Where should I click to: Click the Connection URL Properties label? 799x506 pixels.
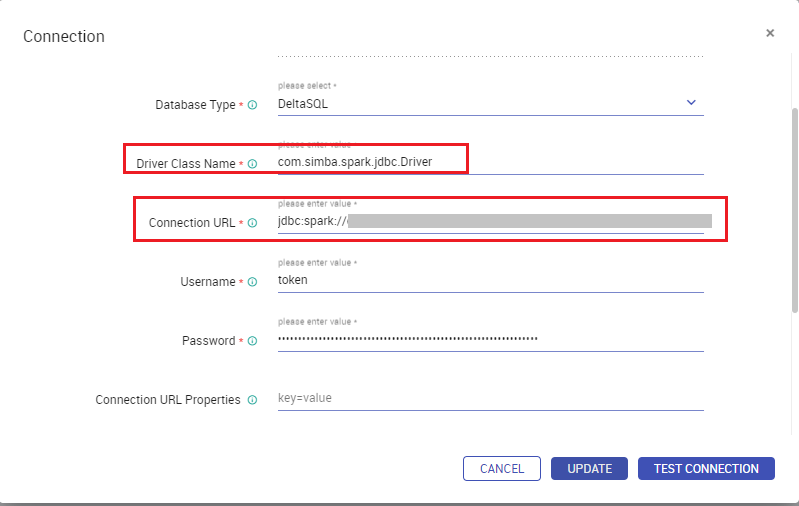point(168,400)
